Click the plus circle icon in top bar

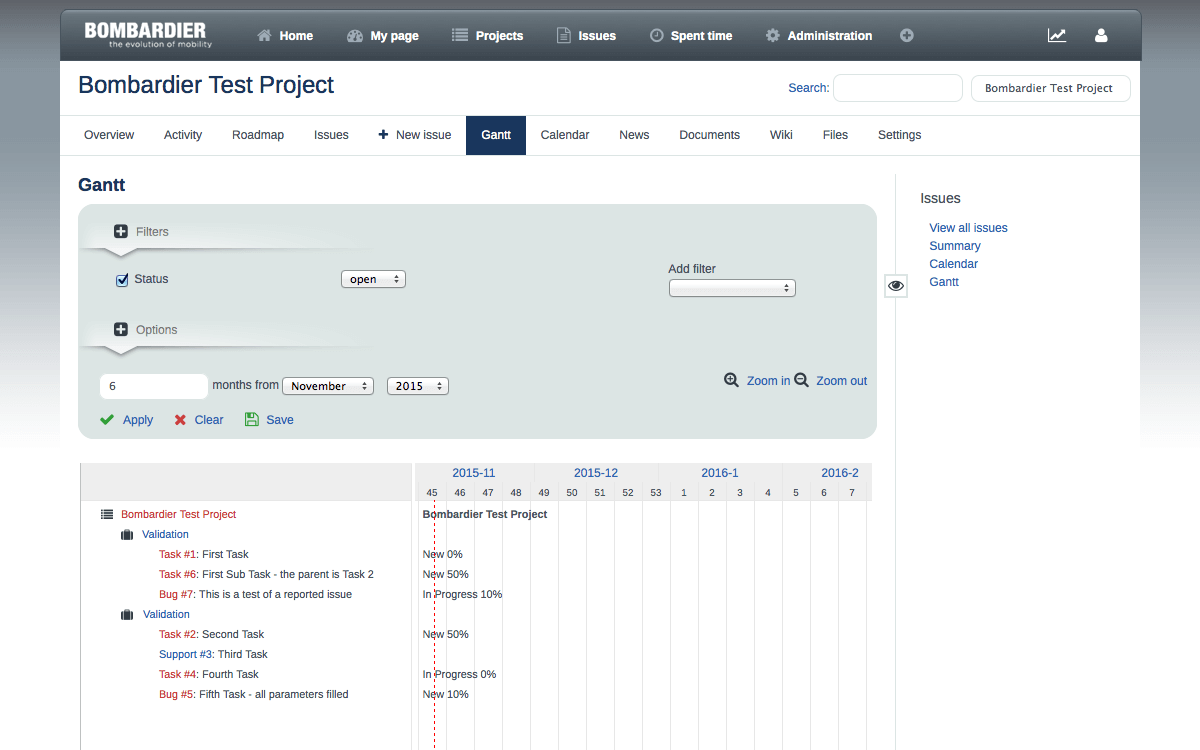[907, 35]
